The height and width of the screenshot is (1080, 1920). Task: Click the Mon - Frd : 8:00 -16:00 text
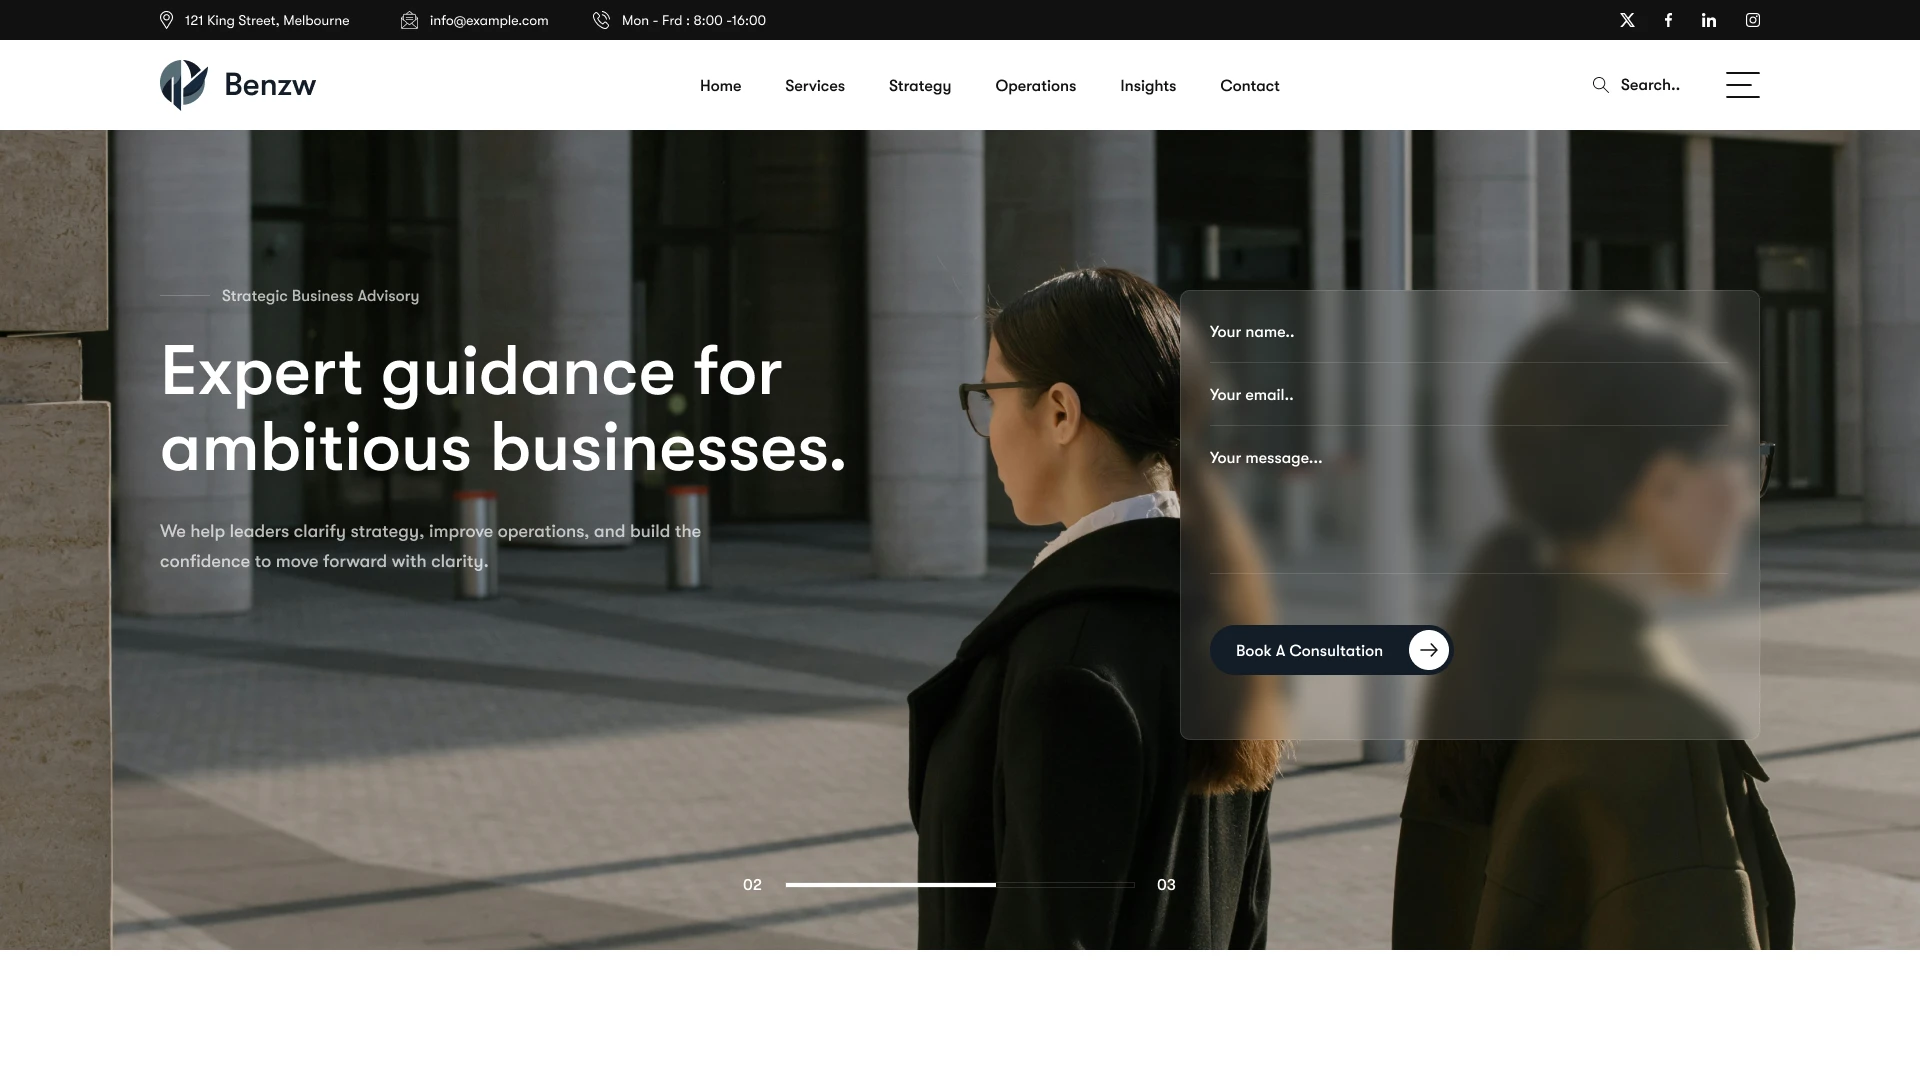click(694, 20)
